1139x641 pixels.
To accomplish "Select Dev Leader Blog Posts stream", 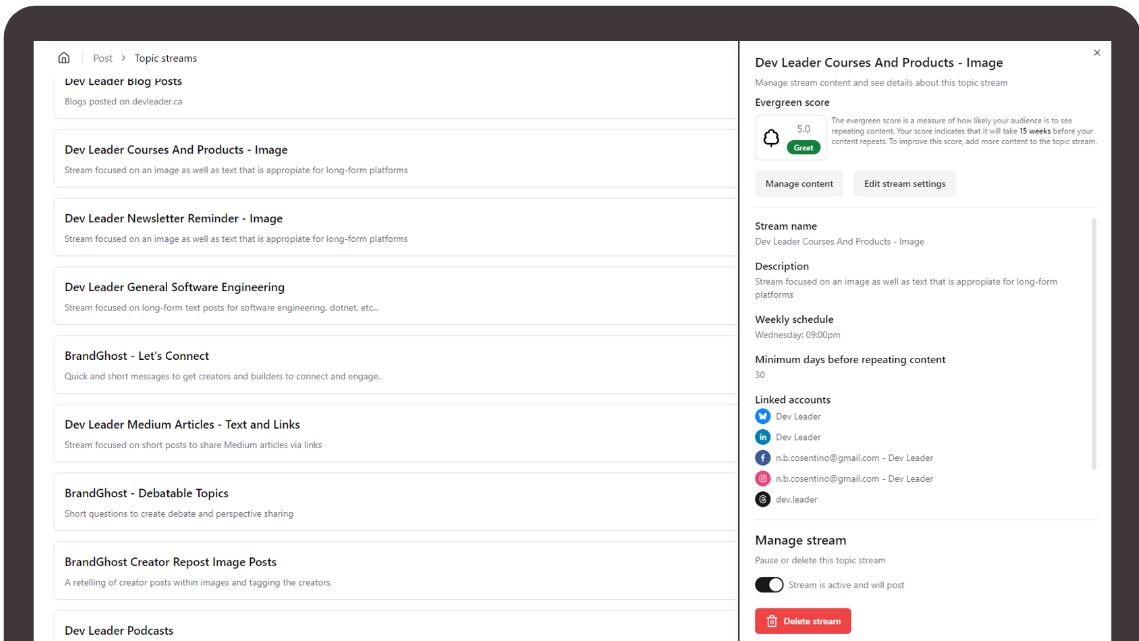I will pyautogui.click(x=396, y=95).
